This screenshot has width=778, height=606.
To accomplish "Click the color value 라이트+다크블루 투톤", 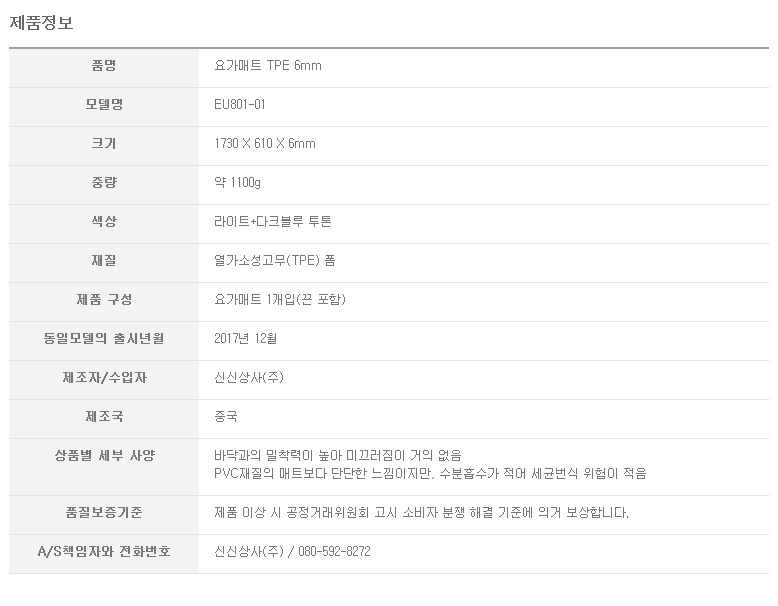I will tap(273, 222).
